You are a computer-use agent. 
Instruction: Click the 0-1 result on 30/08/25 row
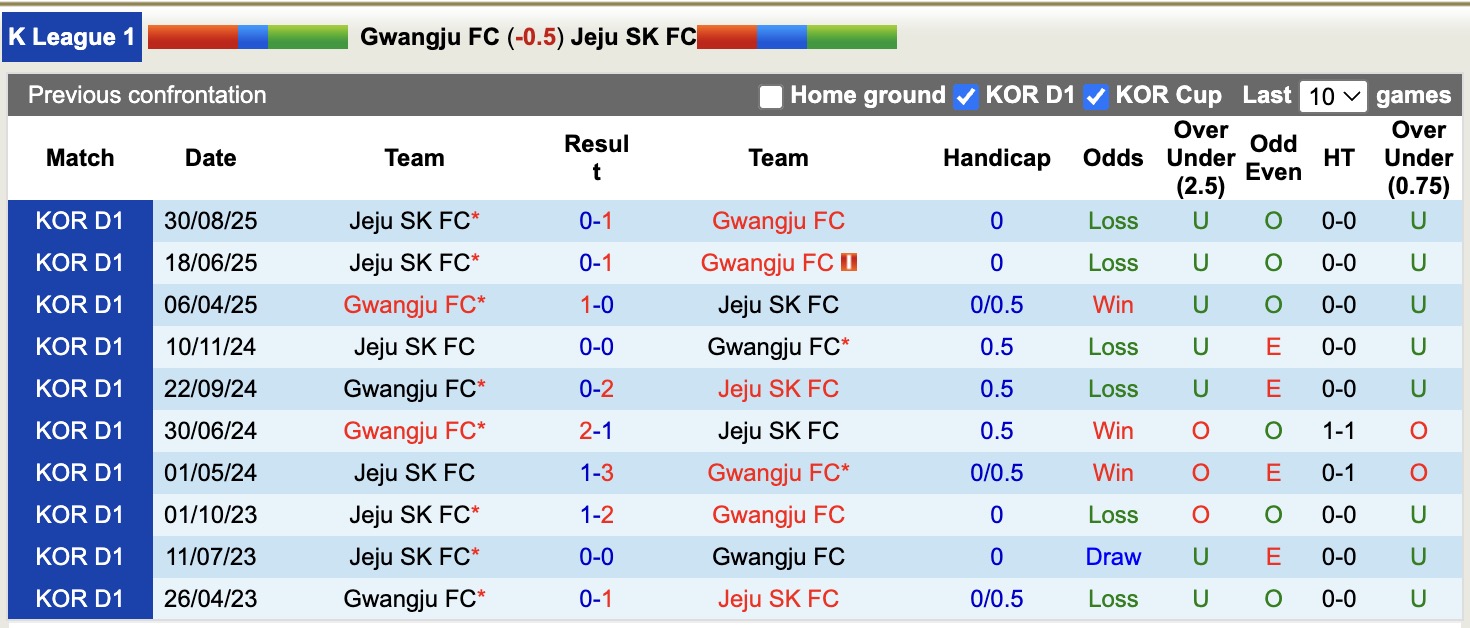(597, 221)
